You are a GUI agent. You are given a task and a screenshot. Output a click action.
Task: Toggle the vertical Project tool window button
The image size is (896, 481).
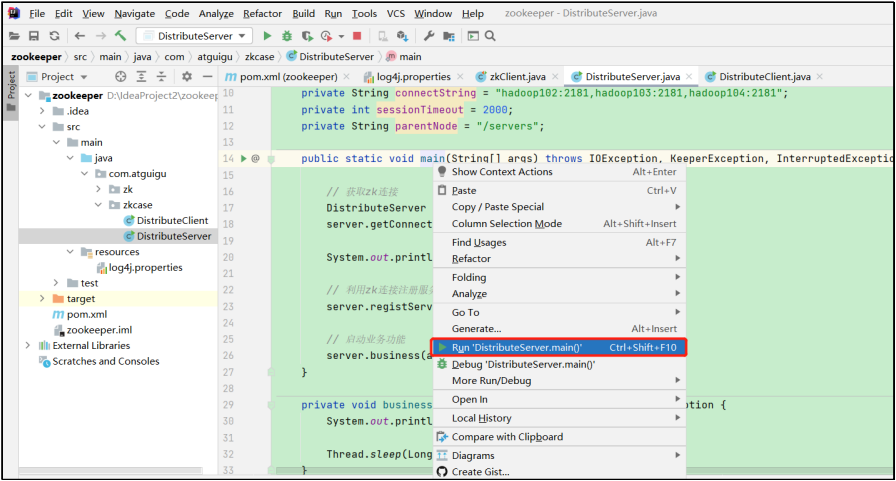pos(12,86)
